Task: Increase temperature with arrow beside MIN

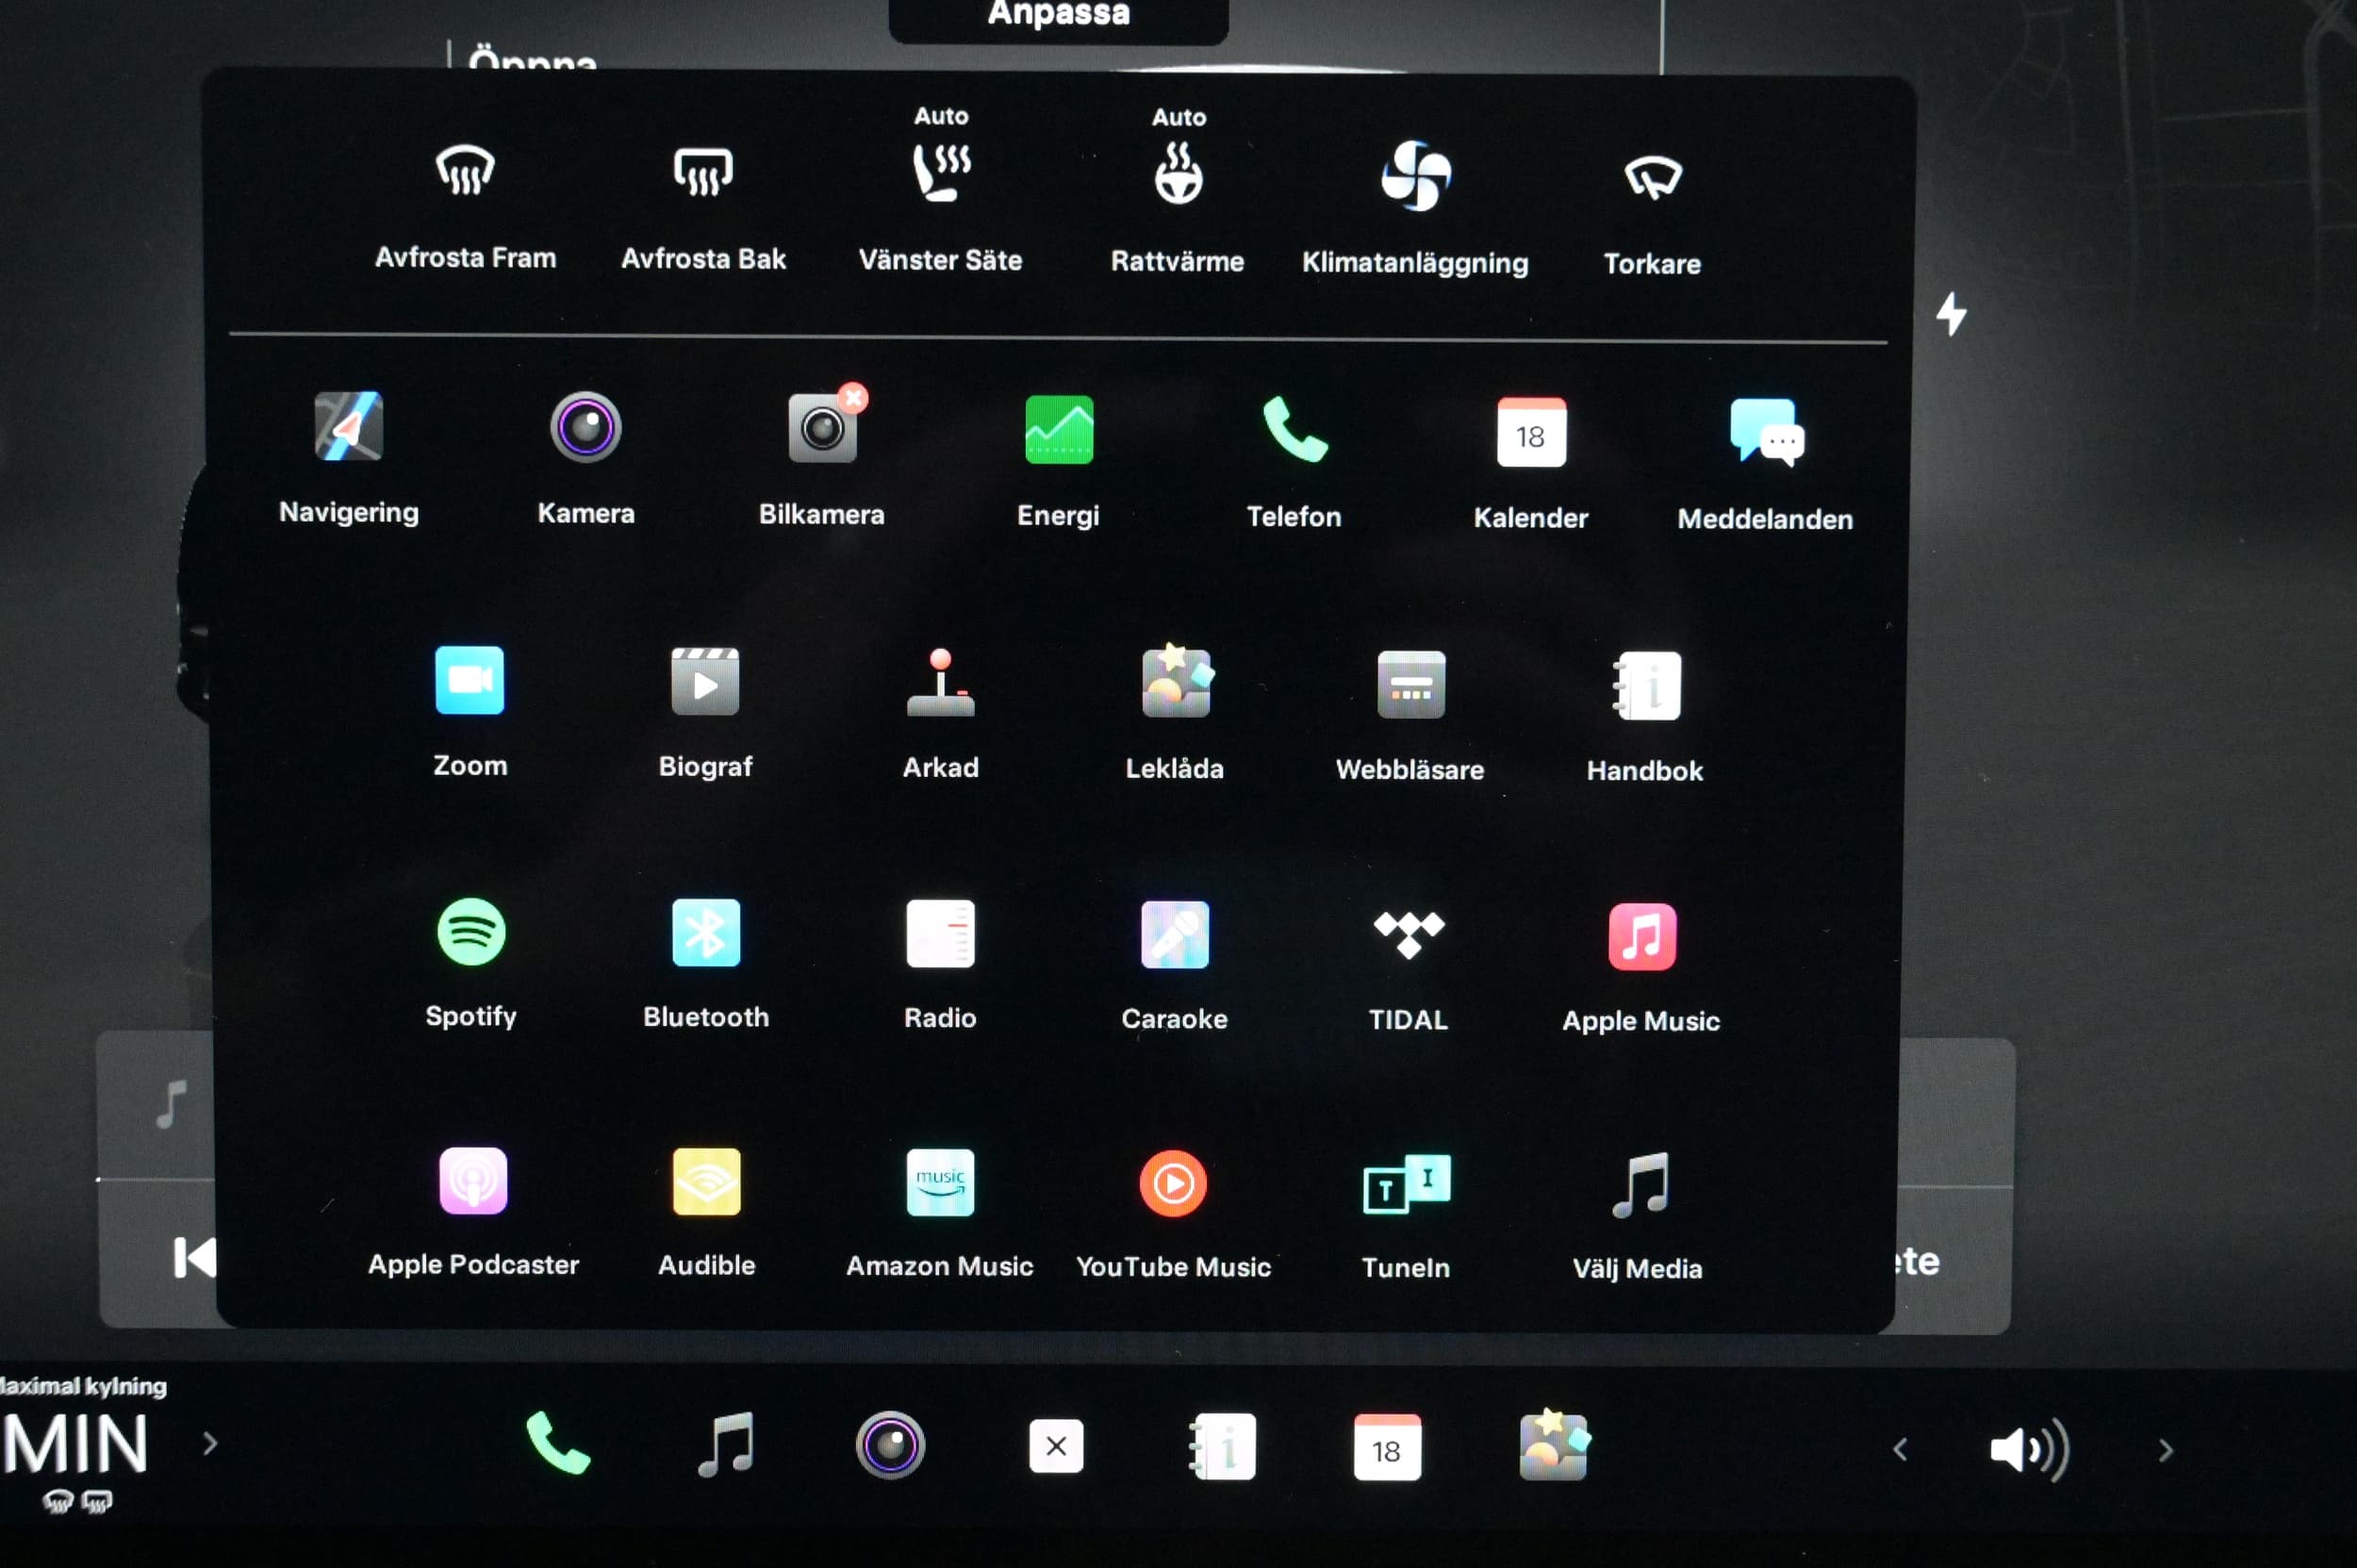Action: tap(210, 1443)
